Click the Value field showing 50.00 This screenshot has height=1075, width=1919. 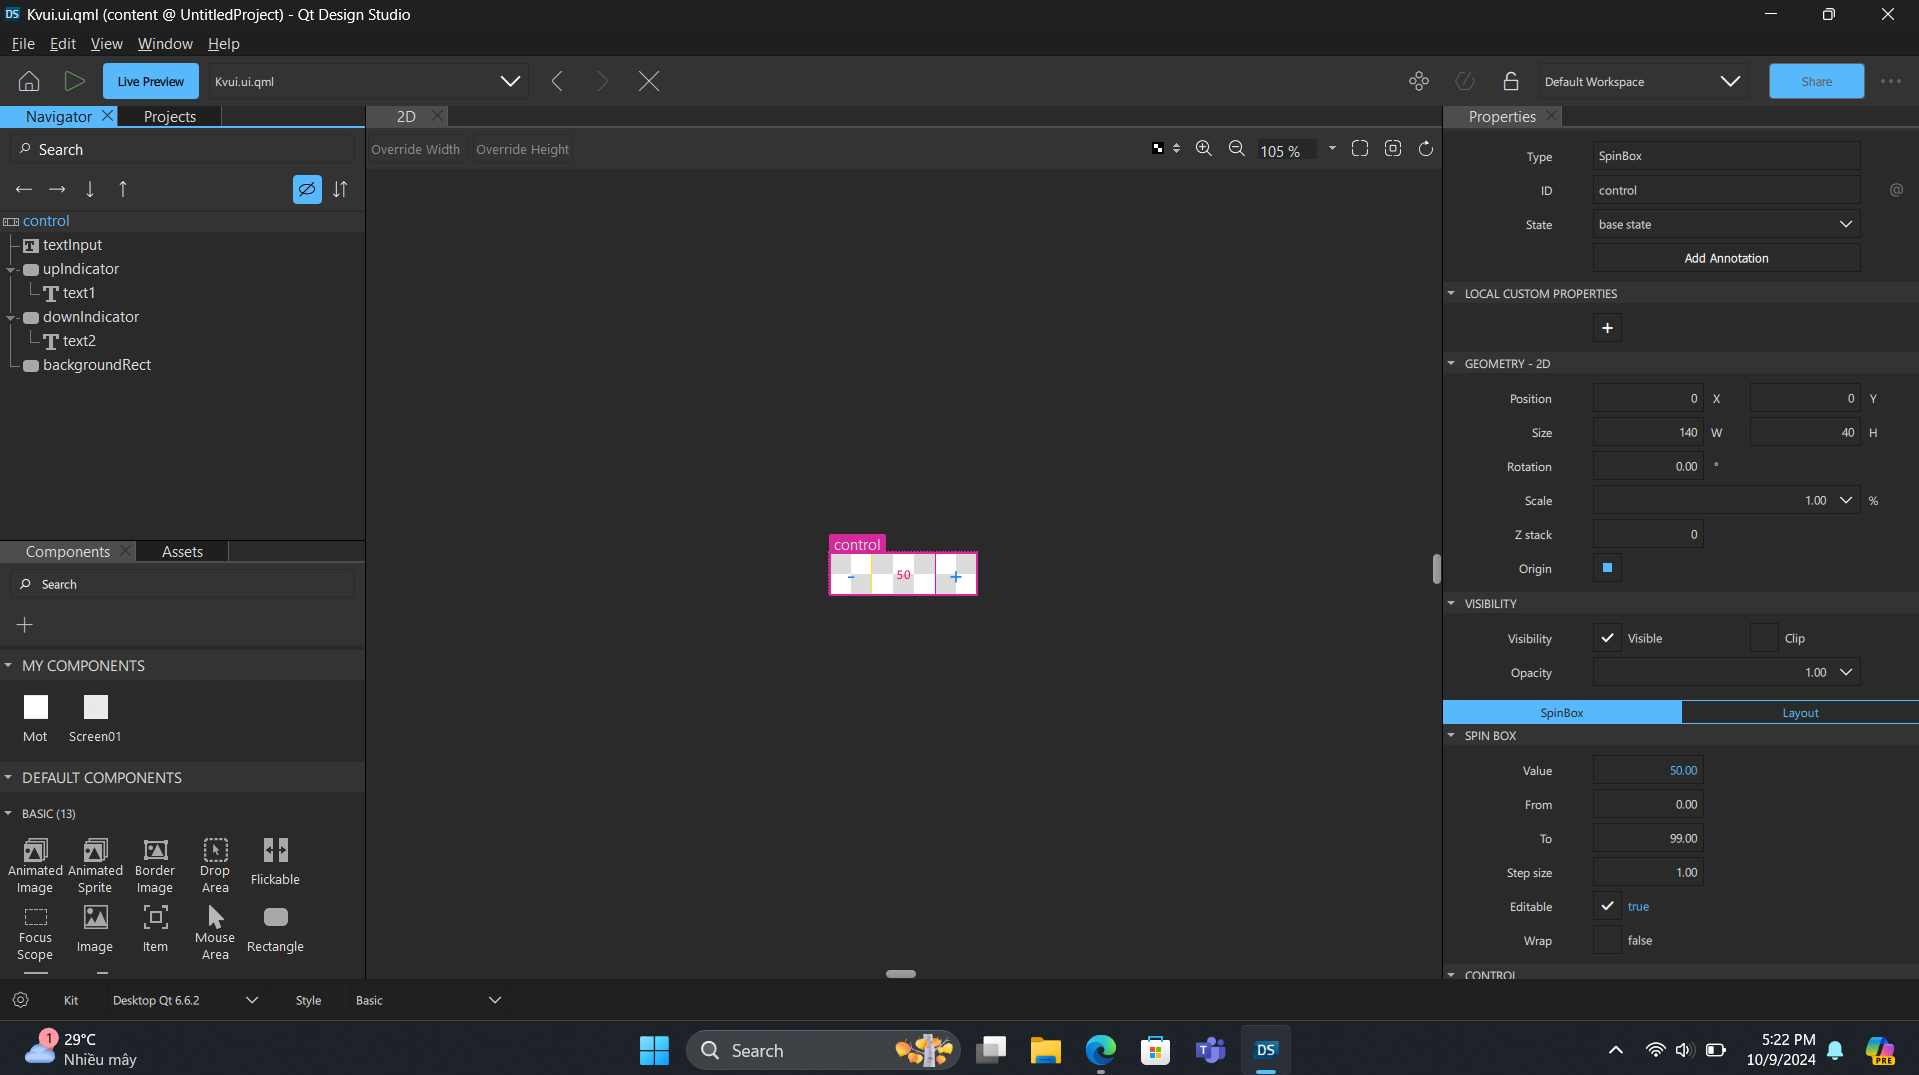1647,770
